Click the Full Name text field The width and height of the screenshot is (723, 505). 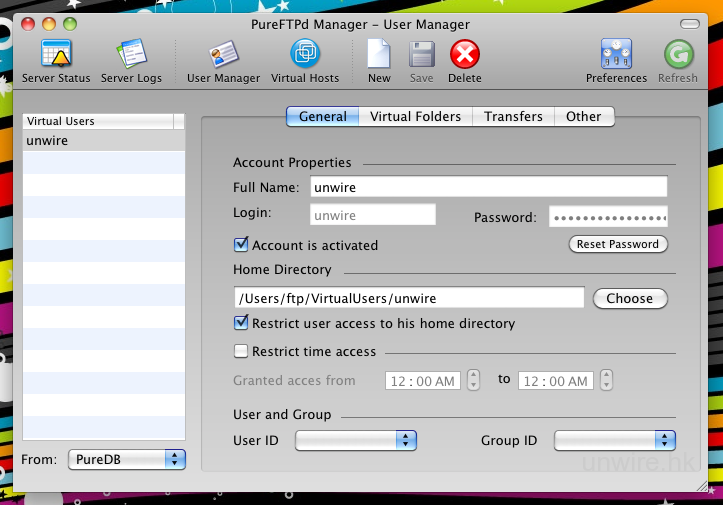pyautogui.click(x=487, y=187)
